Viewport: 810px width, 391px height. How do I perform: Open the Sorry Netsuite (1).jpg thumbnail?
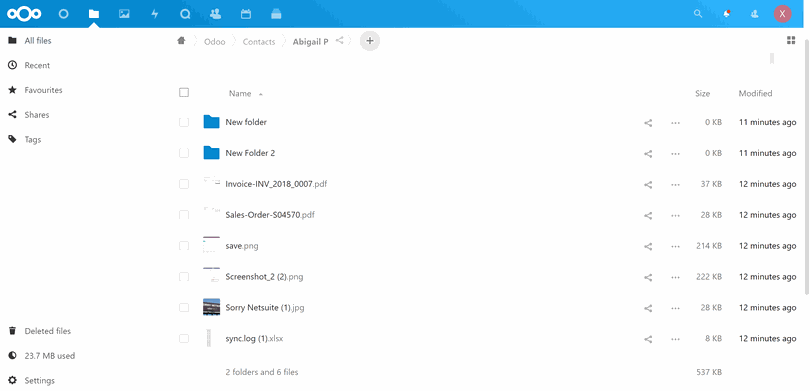pyautogui.click(x=211, y=307)
